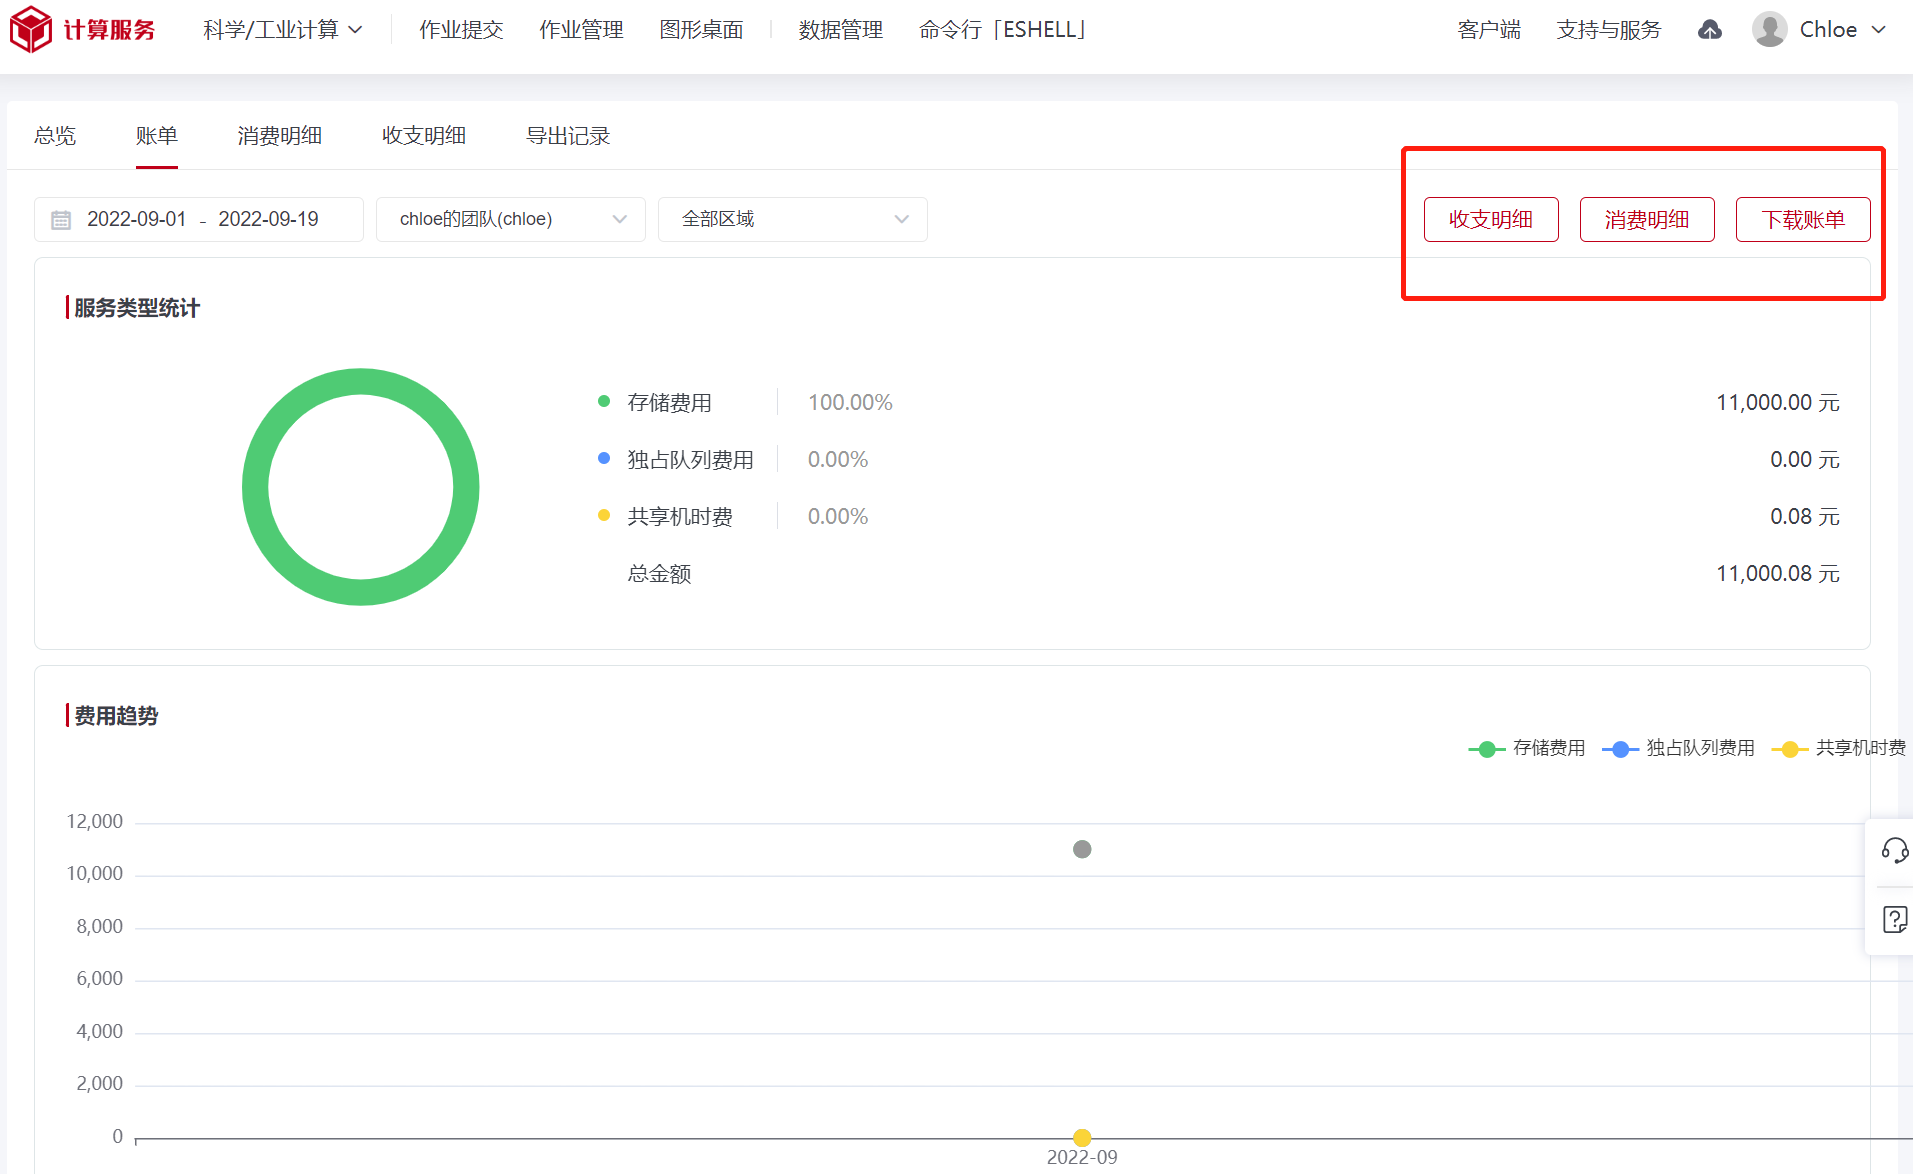The image size is (1913, 1174).
Task: Click the cloud upload icon in header
Action: (x=1710, y=30)
